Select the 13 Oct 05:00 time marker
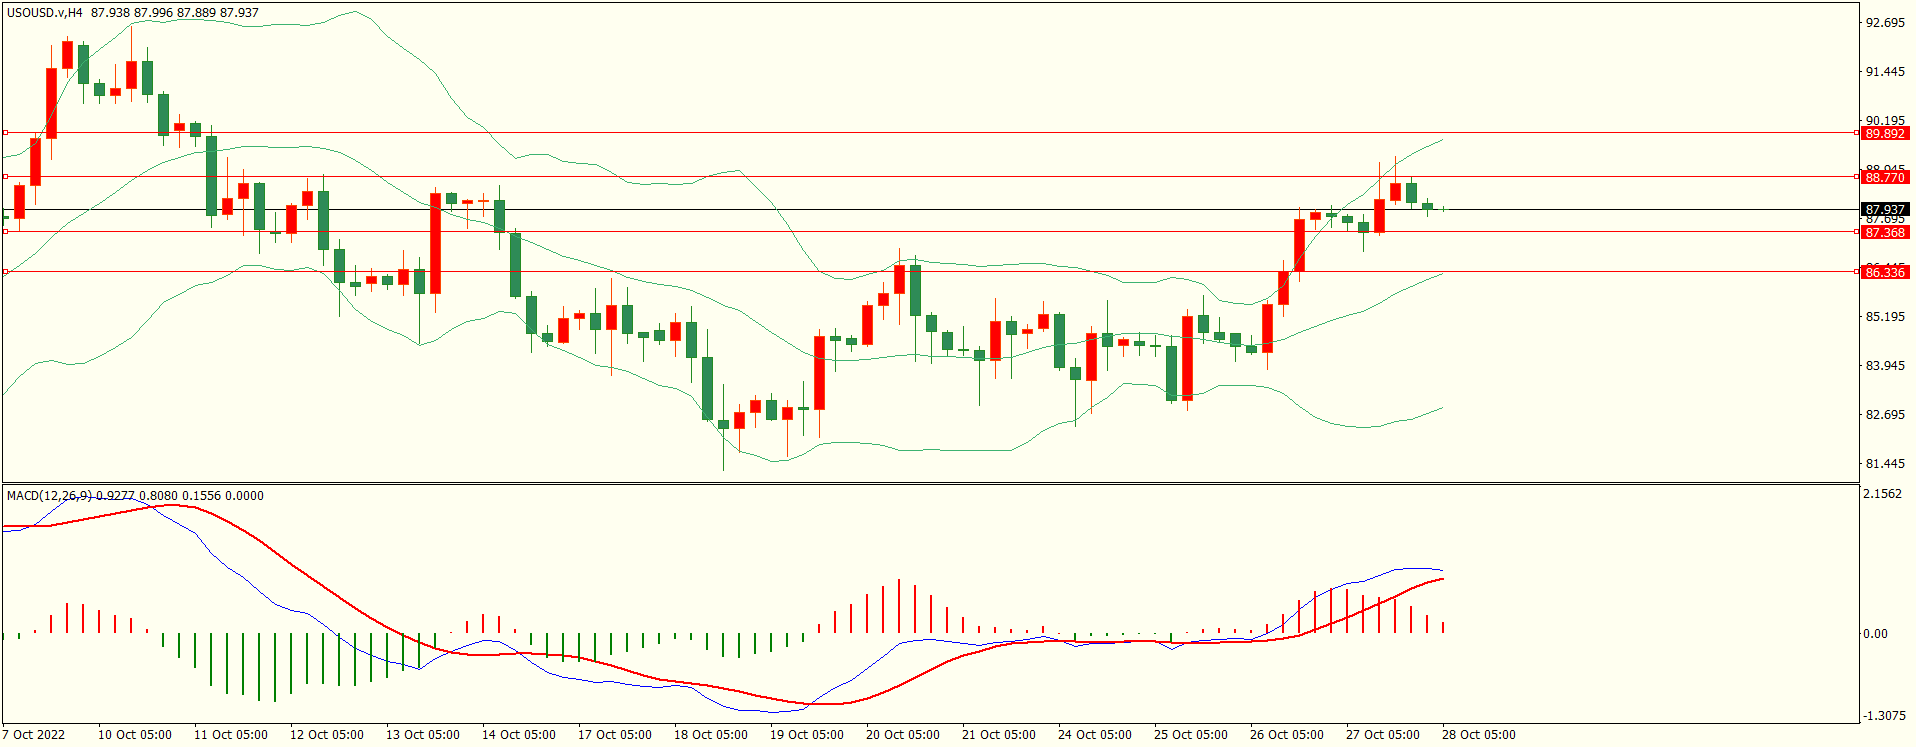Viewport: 1916px width, 747px height. [x=422, y=734]
